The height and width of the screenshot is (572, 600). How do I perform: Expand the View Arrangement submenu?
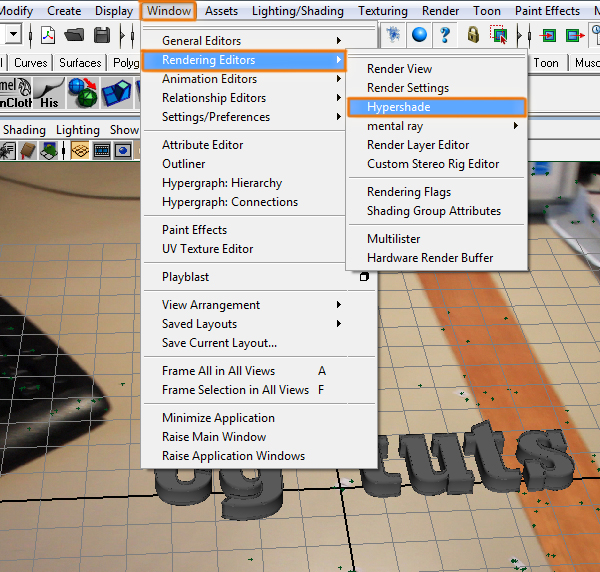pos(339,305)
